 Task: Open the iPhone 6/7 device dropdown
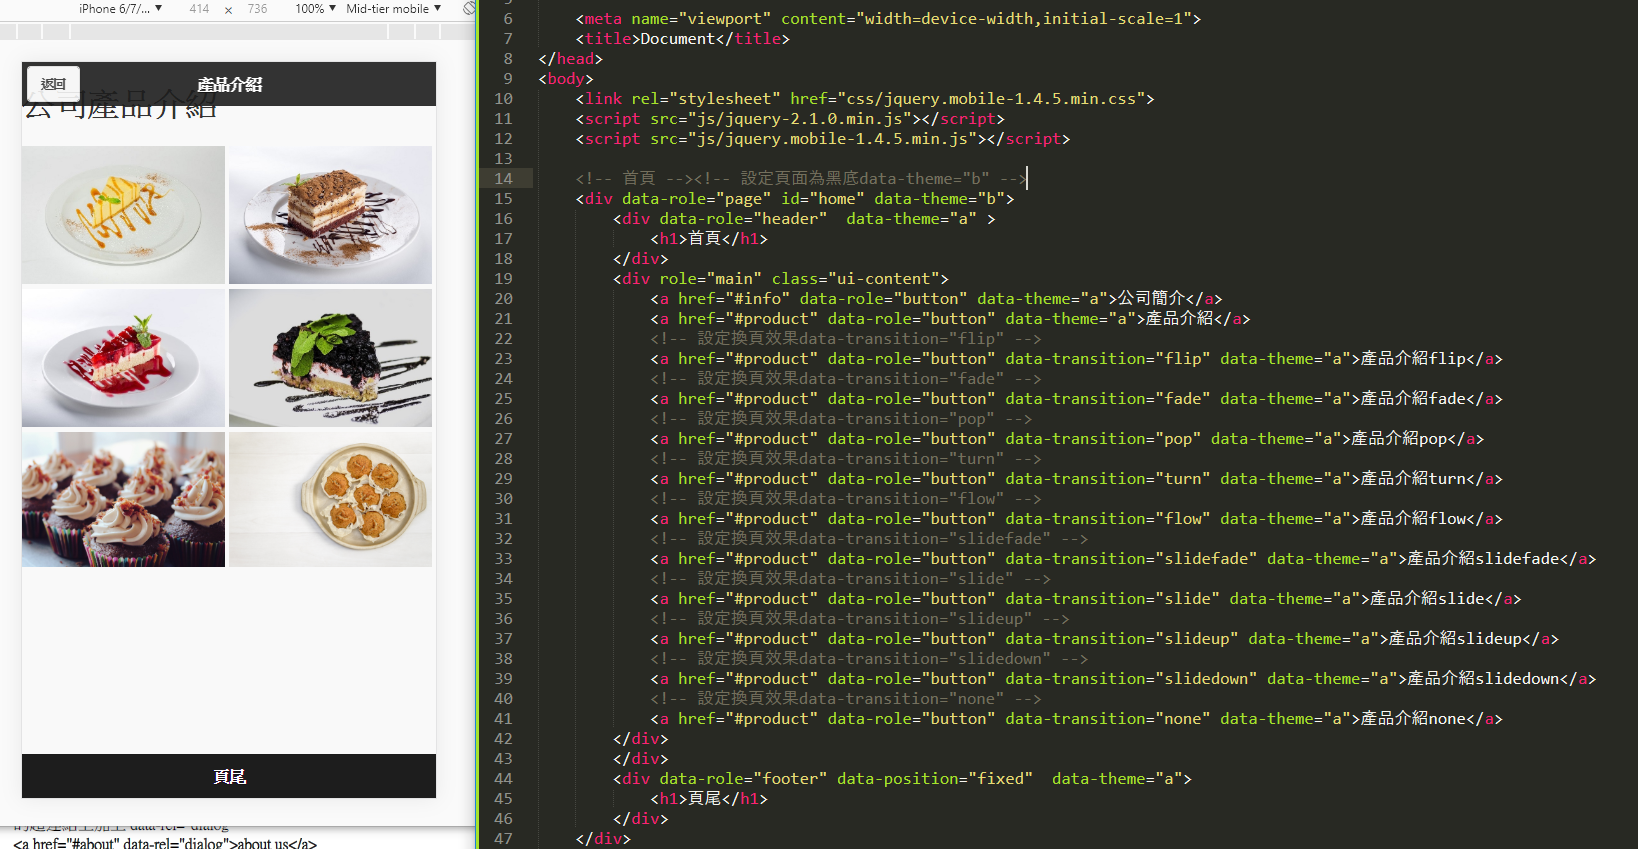(x=120, y=8)
